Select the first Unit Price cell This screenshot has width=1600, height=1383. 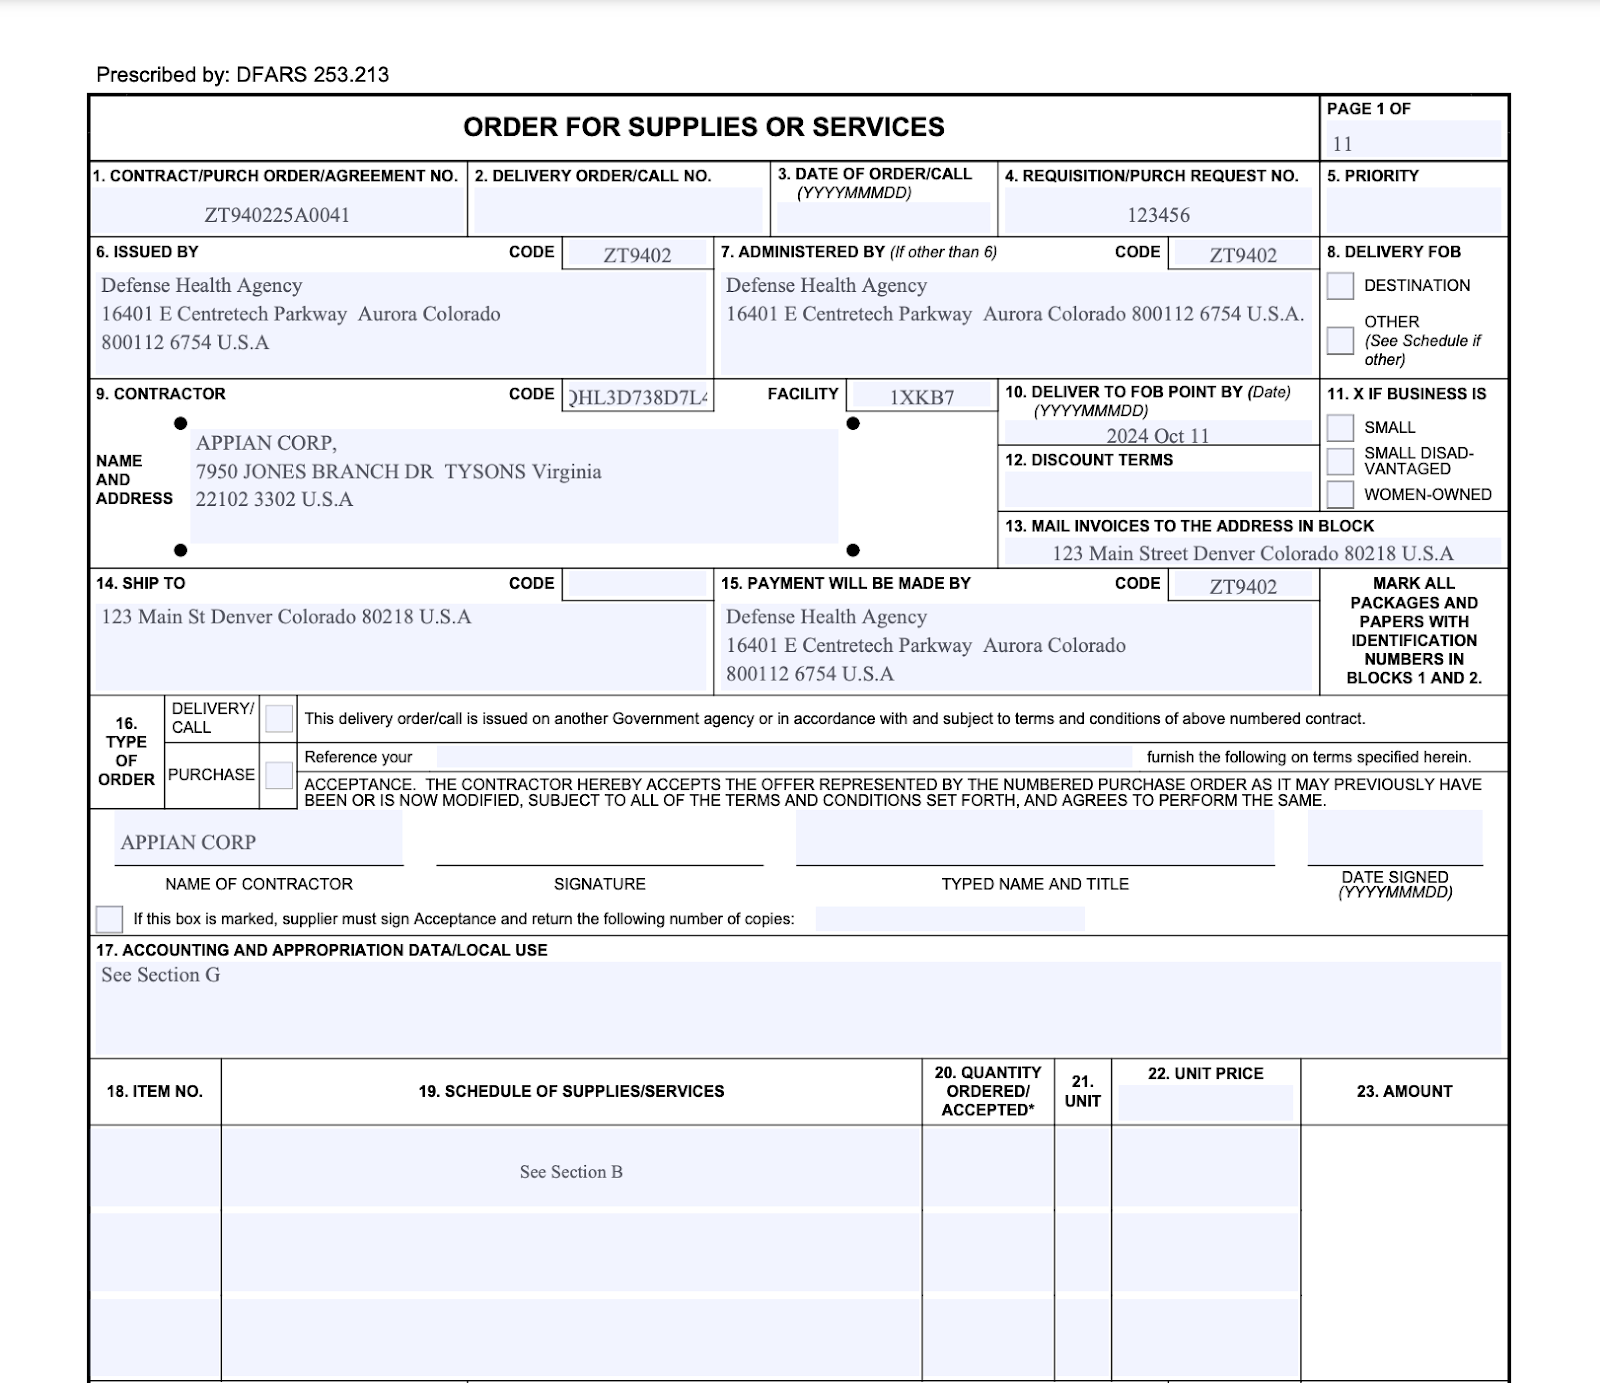tap(1206, 1167)
